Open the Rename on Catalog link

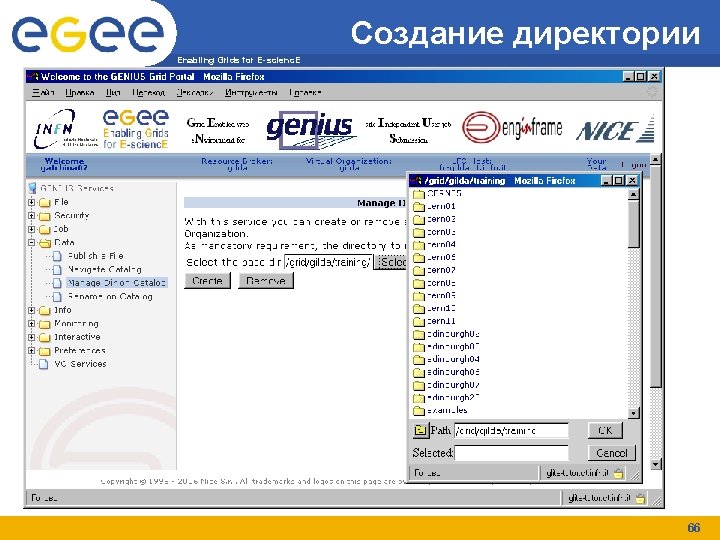(110, 297)
